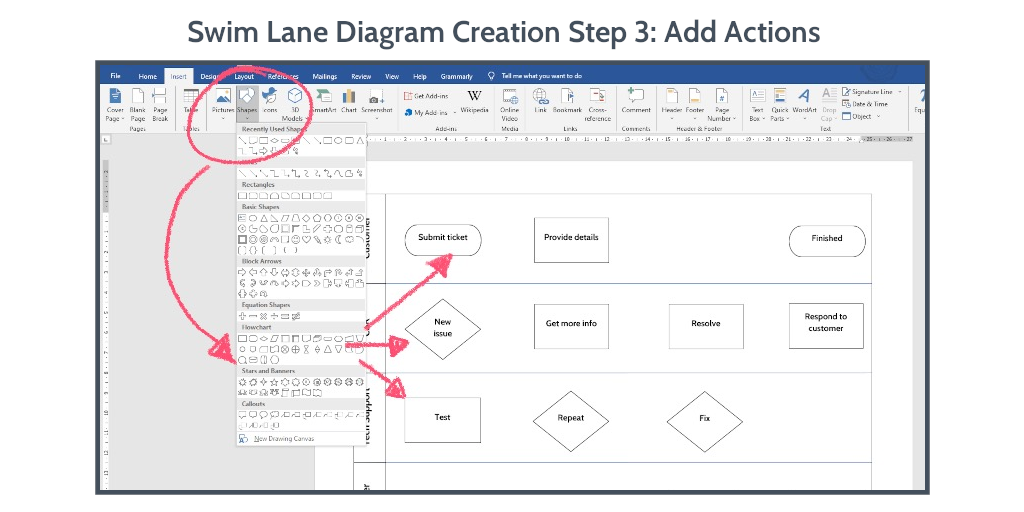
Task: Open the Grammarly tab
Action: tap(456, 76)
